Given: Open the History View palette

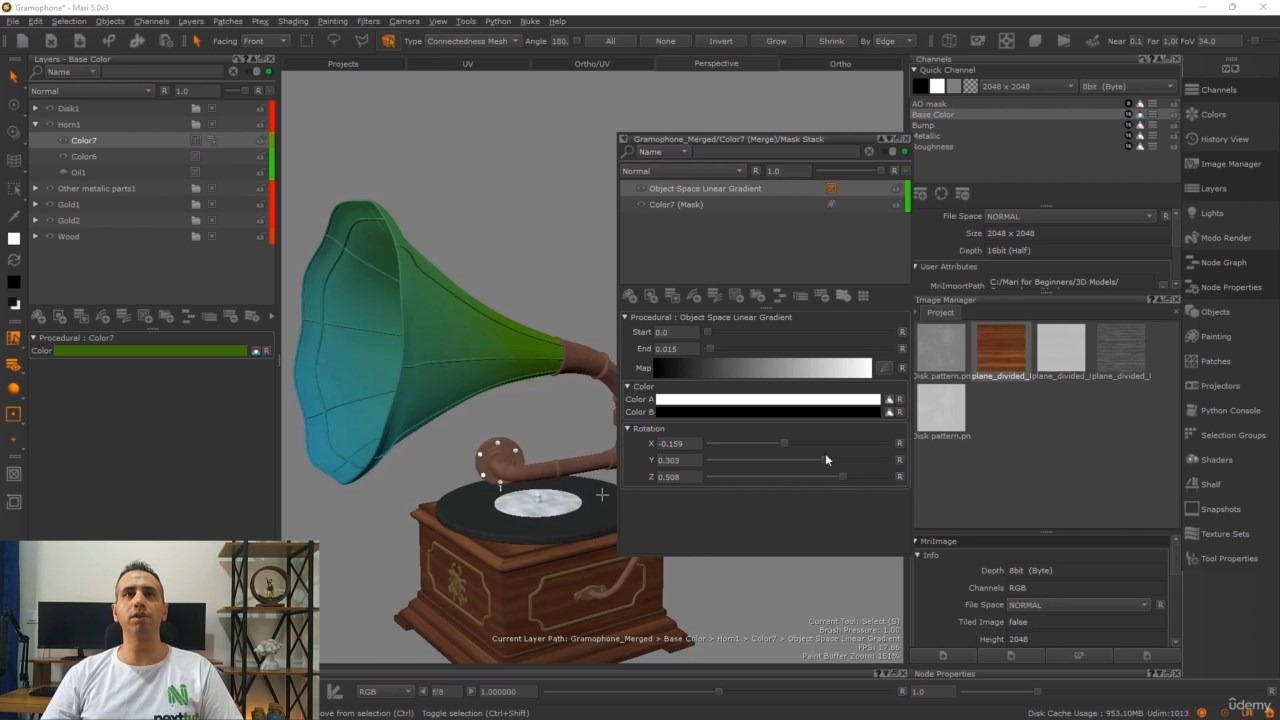Looking at the screenshot, I should point(1217,139).
